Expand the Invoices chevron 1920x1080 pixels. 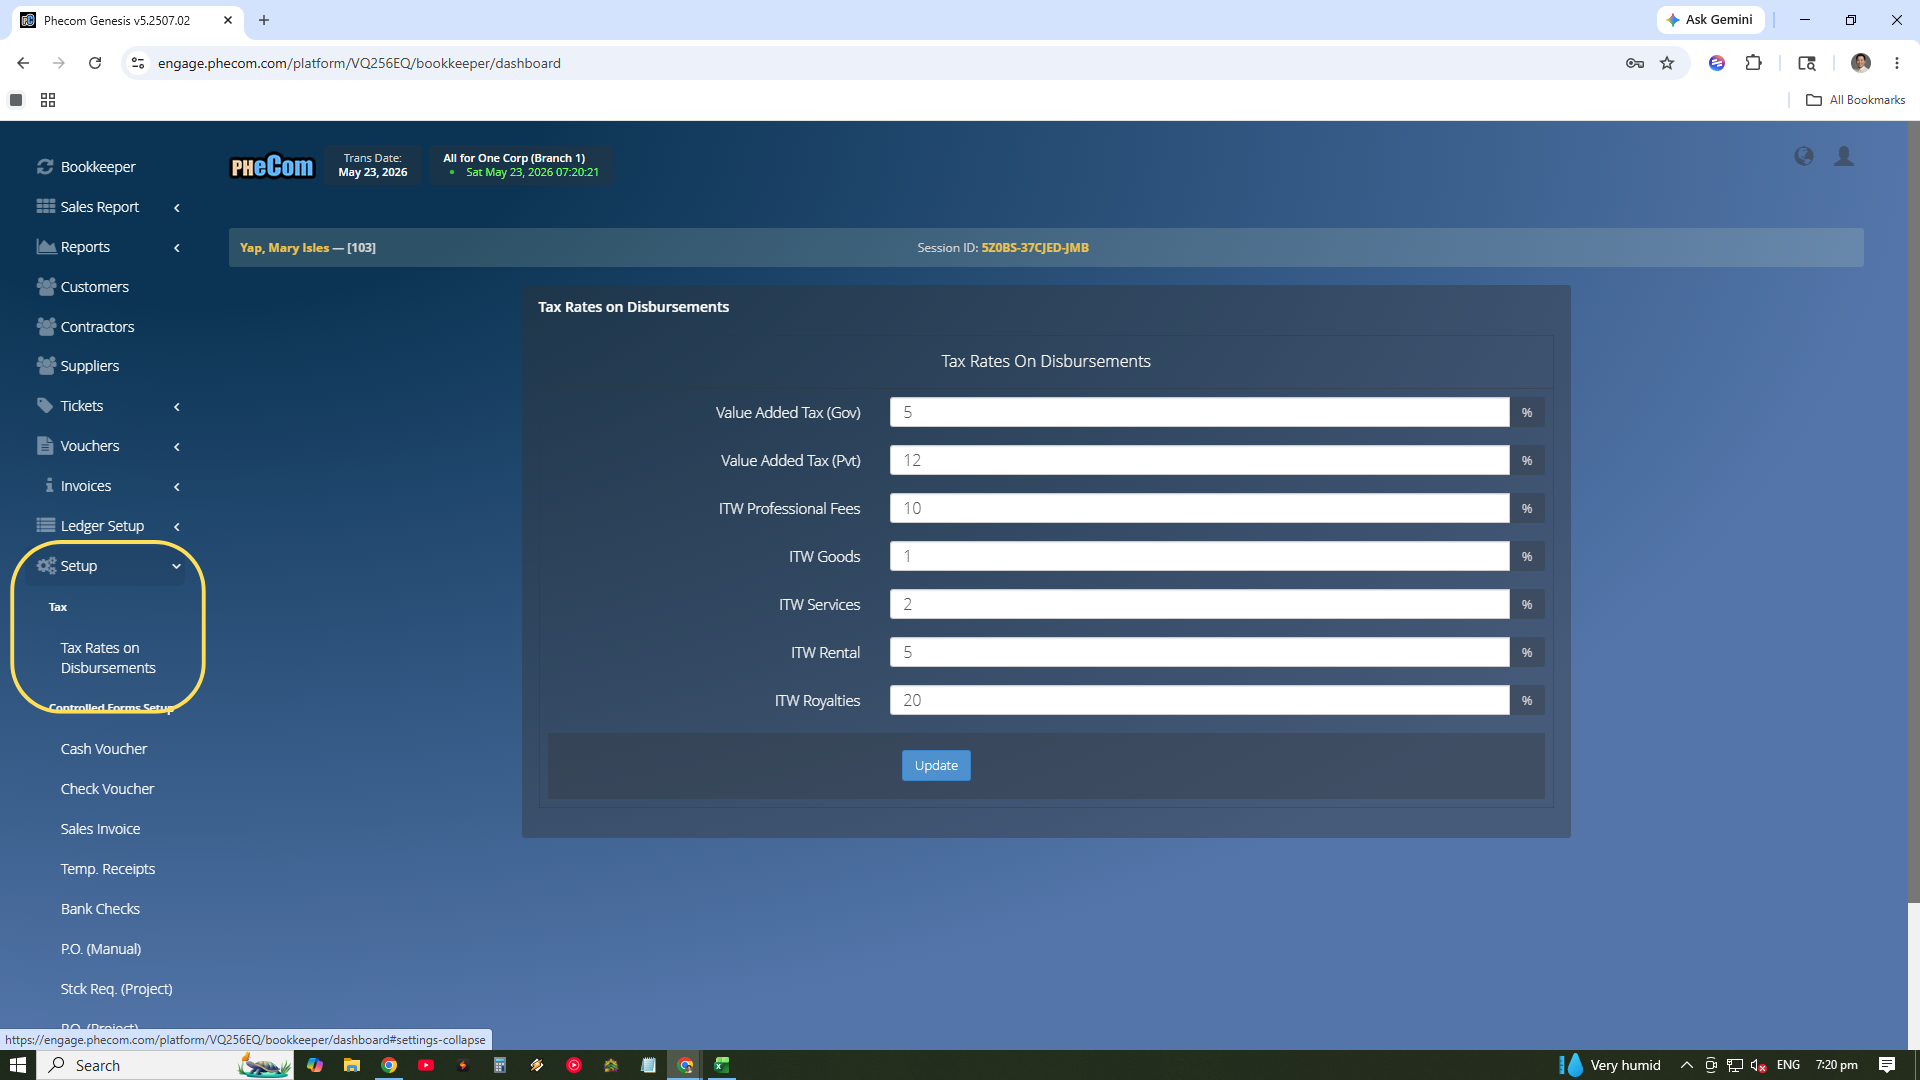coord(177,486)
